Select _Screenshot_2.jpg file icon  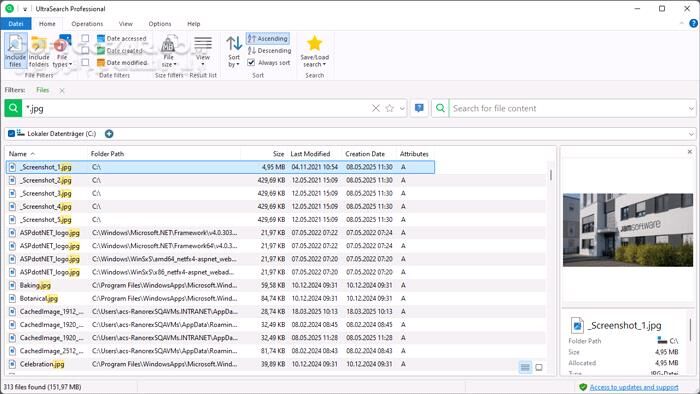pos(12,180)
